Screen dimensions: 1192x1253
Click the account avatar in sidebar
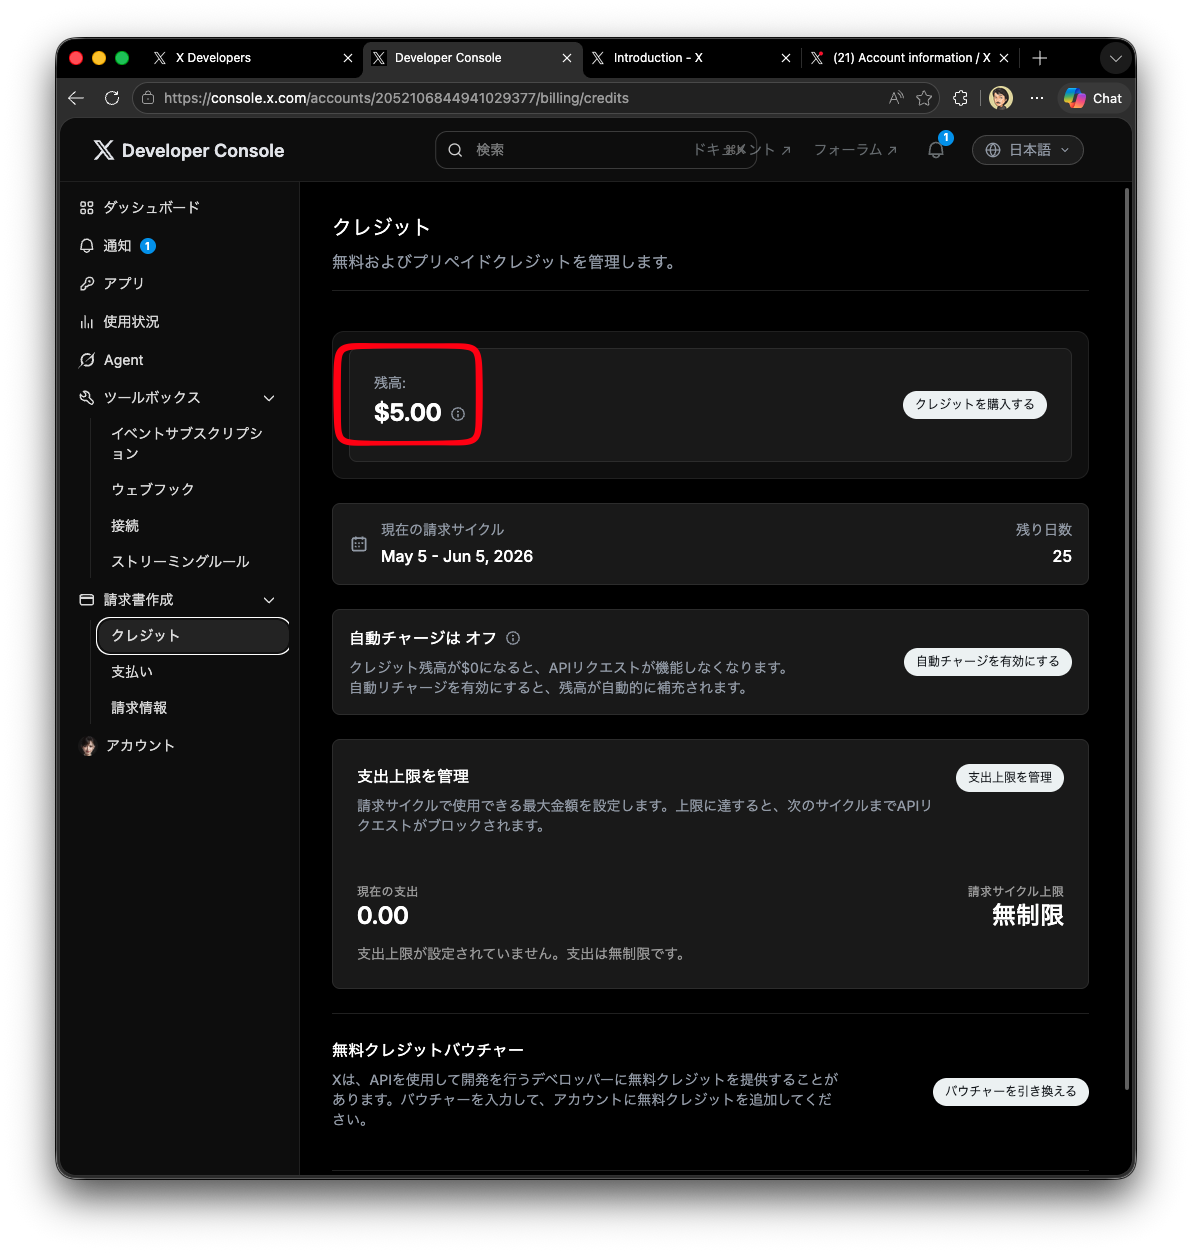click(88, 746)
